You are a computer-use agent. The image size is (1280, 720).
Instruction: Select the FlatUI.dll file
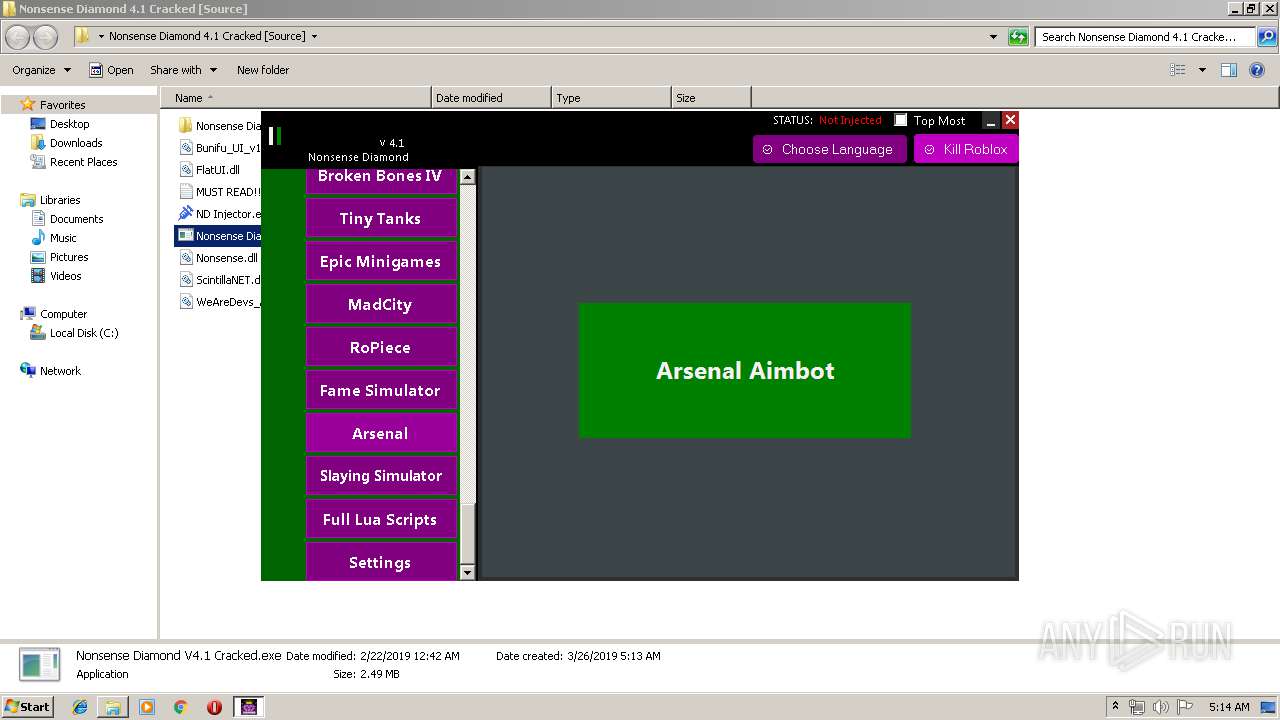[217, 170]
